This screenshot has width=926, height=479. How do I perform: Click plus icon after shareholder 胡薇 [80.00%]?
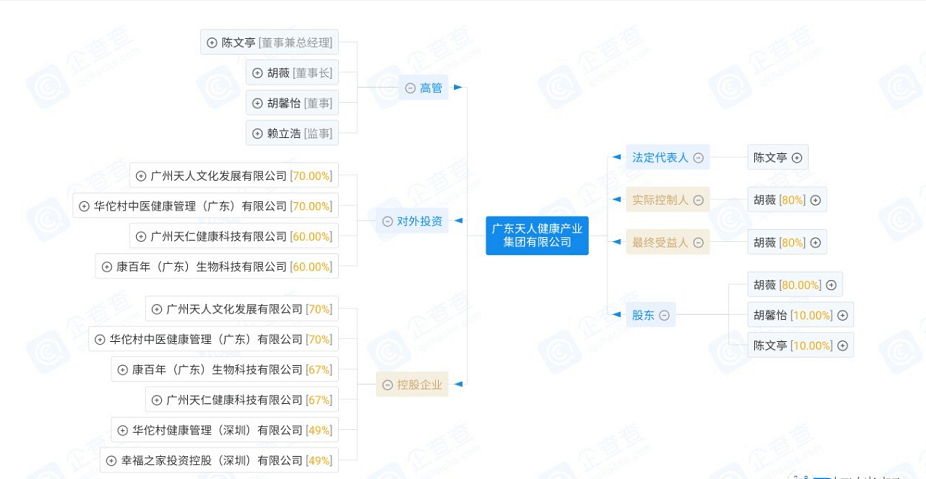coord(831,285)
